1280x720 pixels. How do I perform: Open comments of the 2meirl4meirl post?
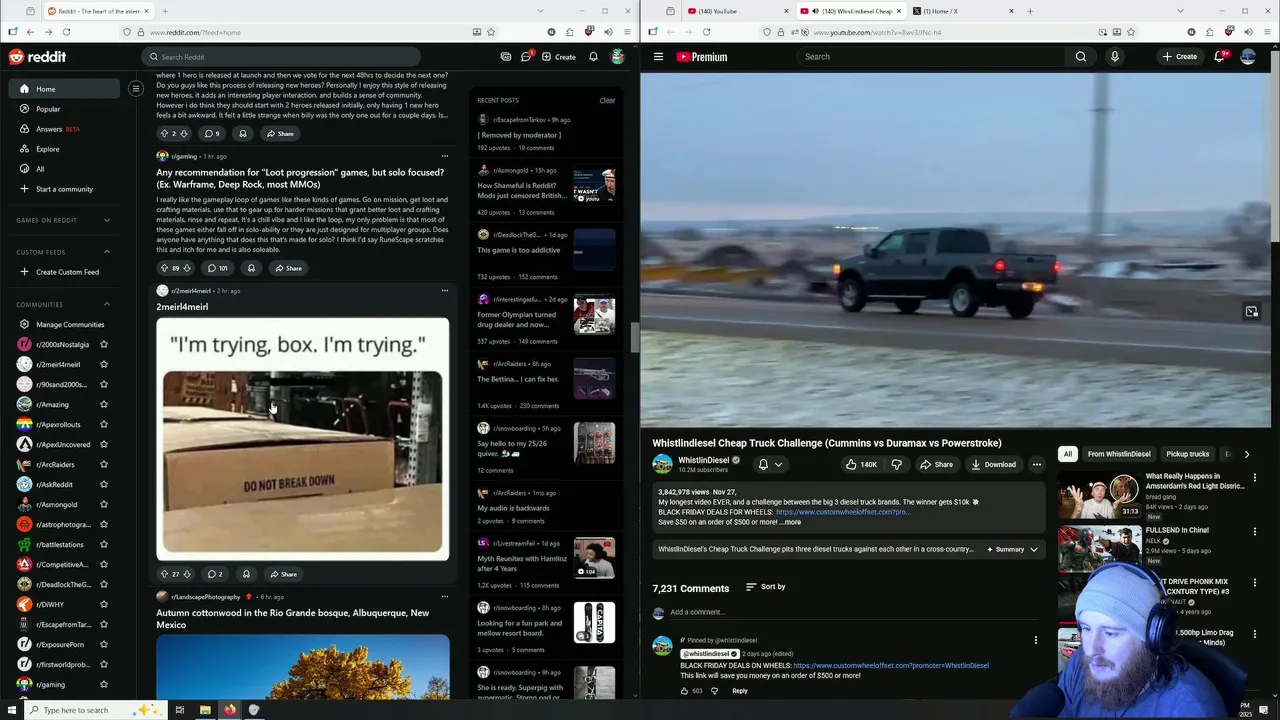point(214,574)
